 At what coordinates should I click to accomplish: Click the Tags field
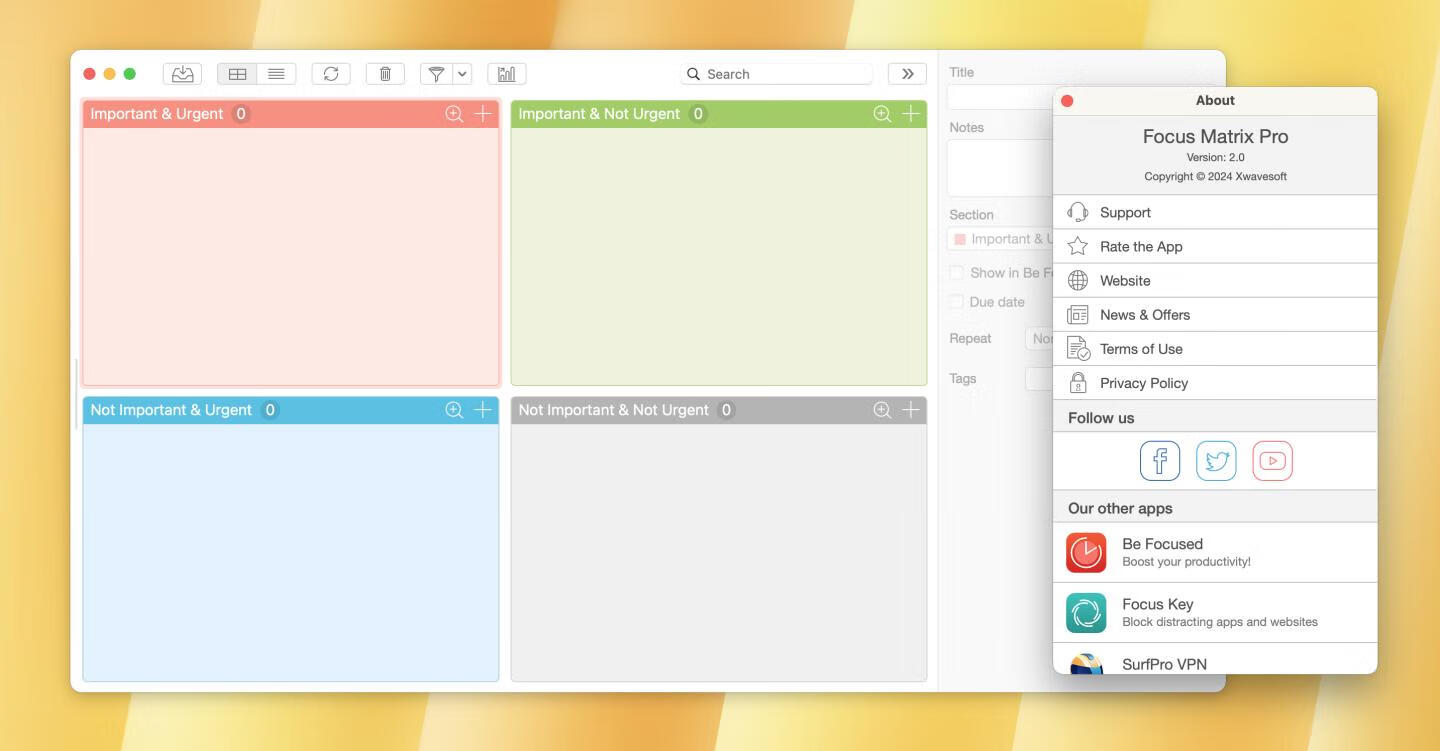(1039, 379)
